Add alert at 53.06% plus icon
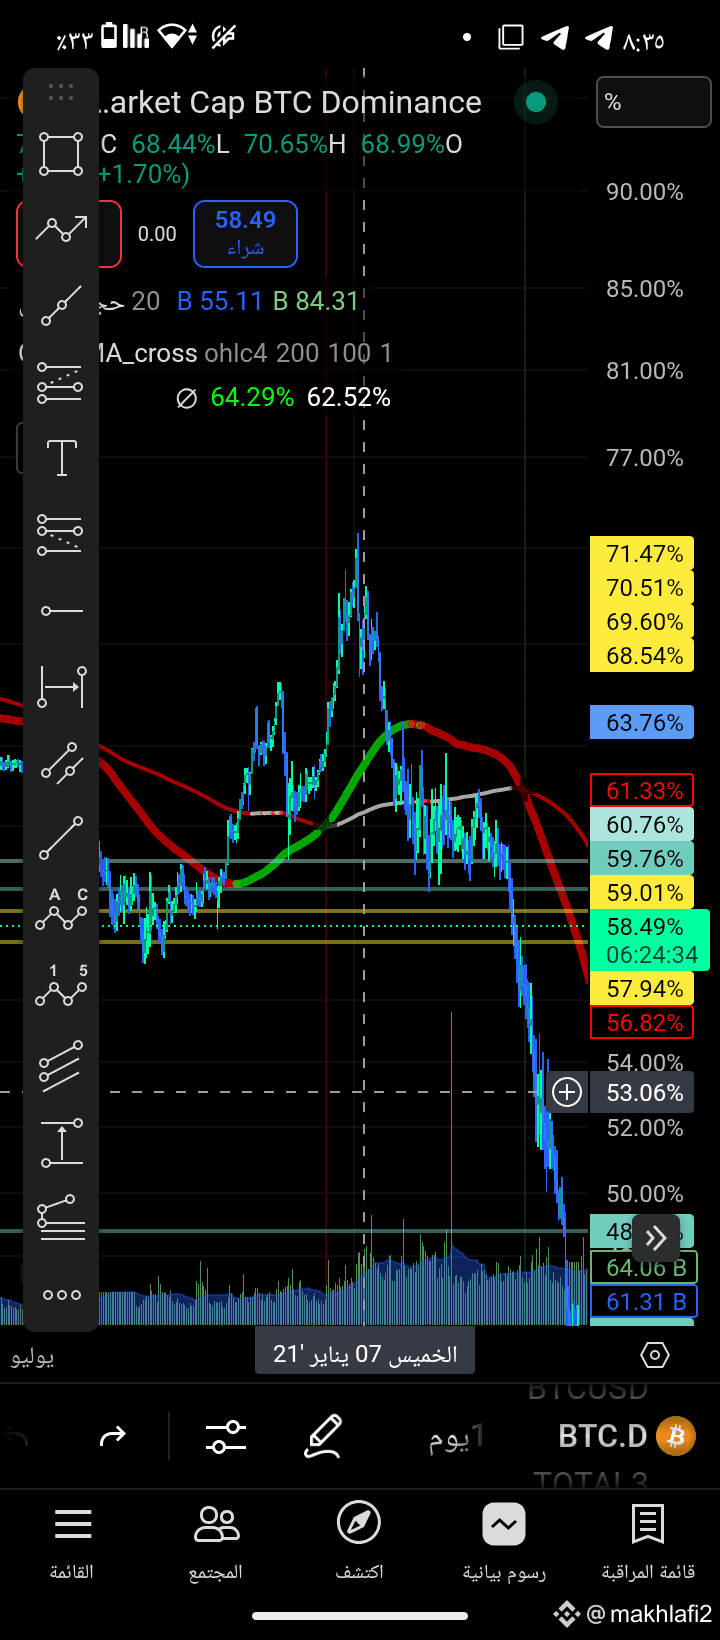Viewport: 720px width, 1640px height. pyautogui.click(x=567, y=1092)
